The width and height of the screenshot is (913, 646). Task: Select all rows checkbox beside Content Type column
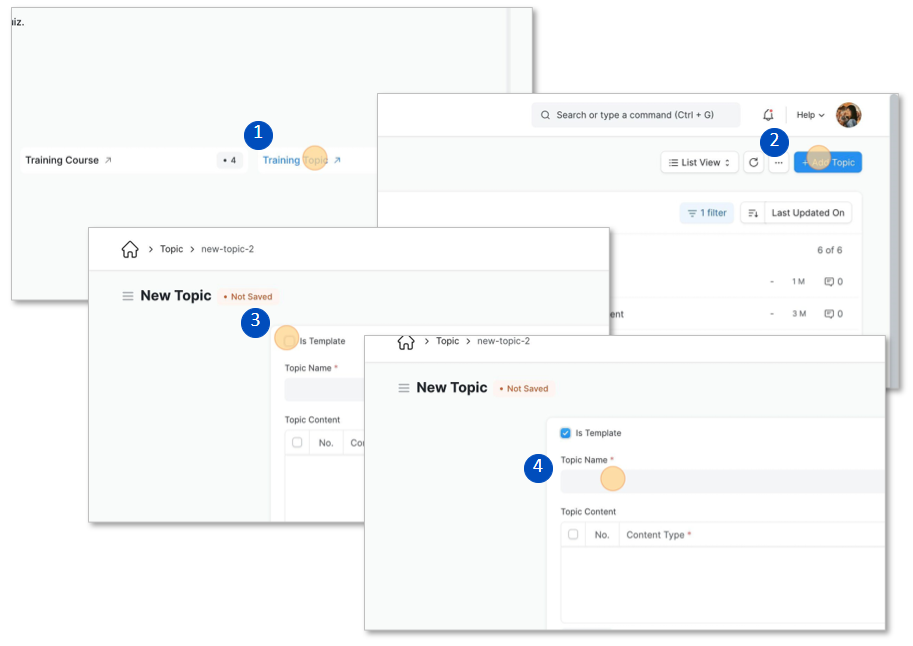coord(573,535)
